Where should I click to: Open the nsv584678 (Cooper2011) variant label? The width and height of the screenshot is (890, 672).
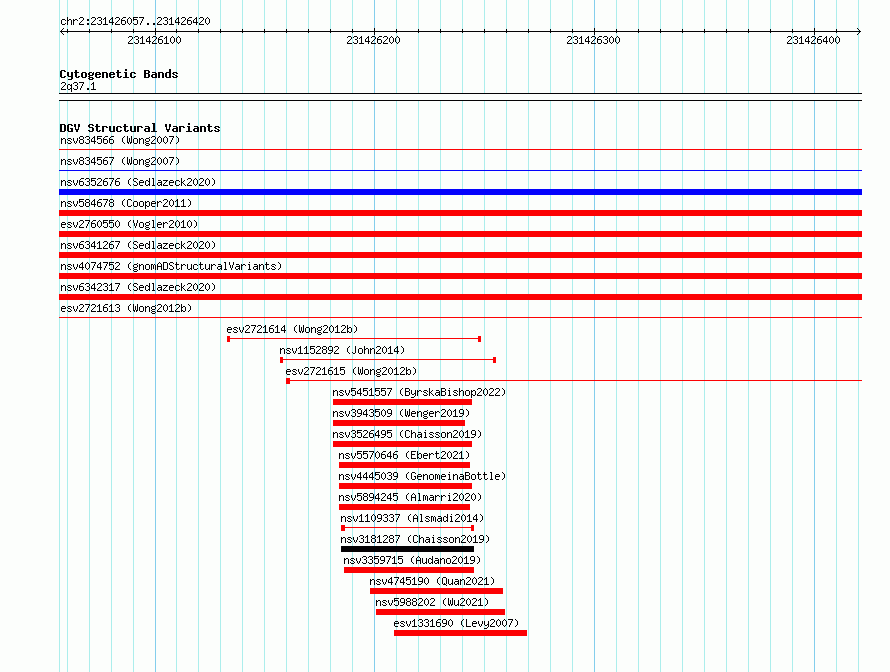click(x=126, y=203)
